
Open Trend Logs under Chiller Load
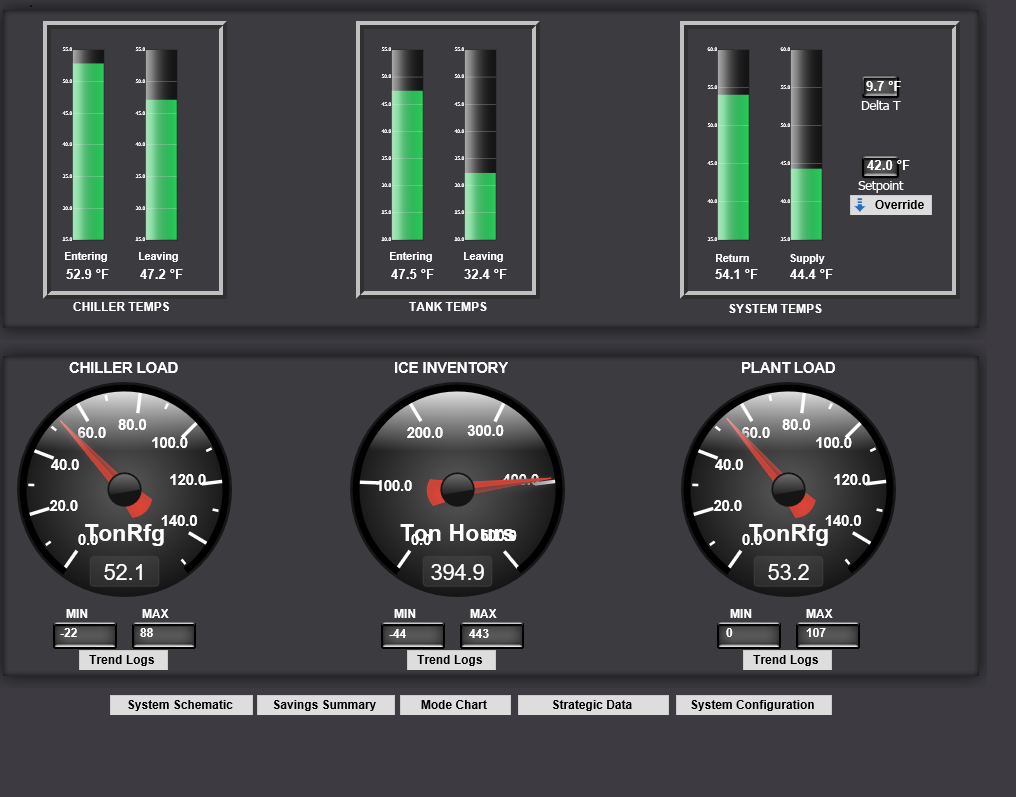(123, 659)
